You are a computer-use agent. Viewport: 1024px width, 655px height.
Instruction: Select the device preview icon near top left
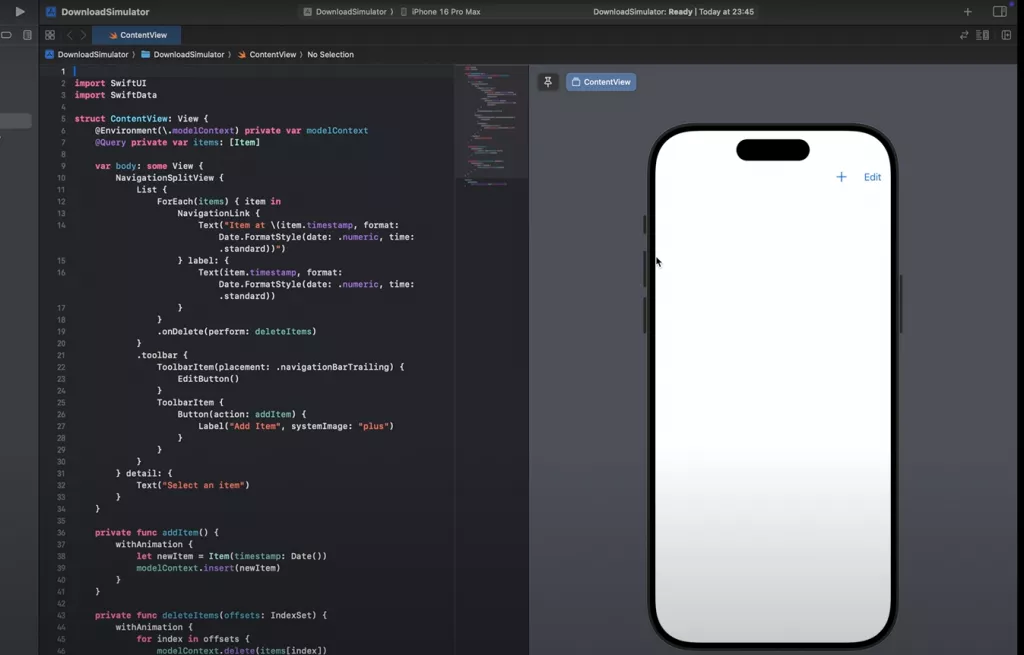27,34
